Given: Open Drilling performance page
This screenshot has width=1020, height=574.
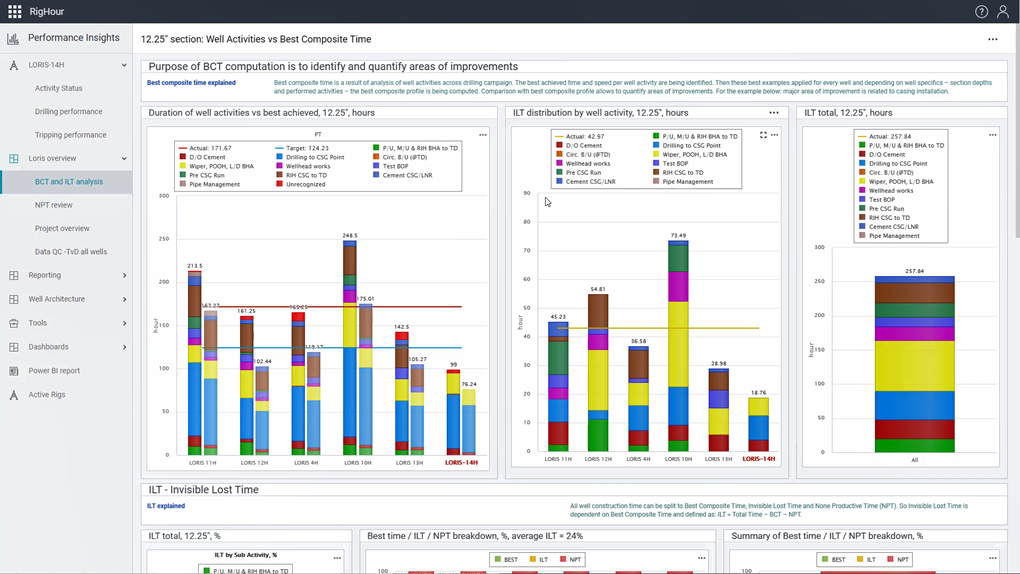Looking at the screenshot, I should coord(68,111).
